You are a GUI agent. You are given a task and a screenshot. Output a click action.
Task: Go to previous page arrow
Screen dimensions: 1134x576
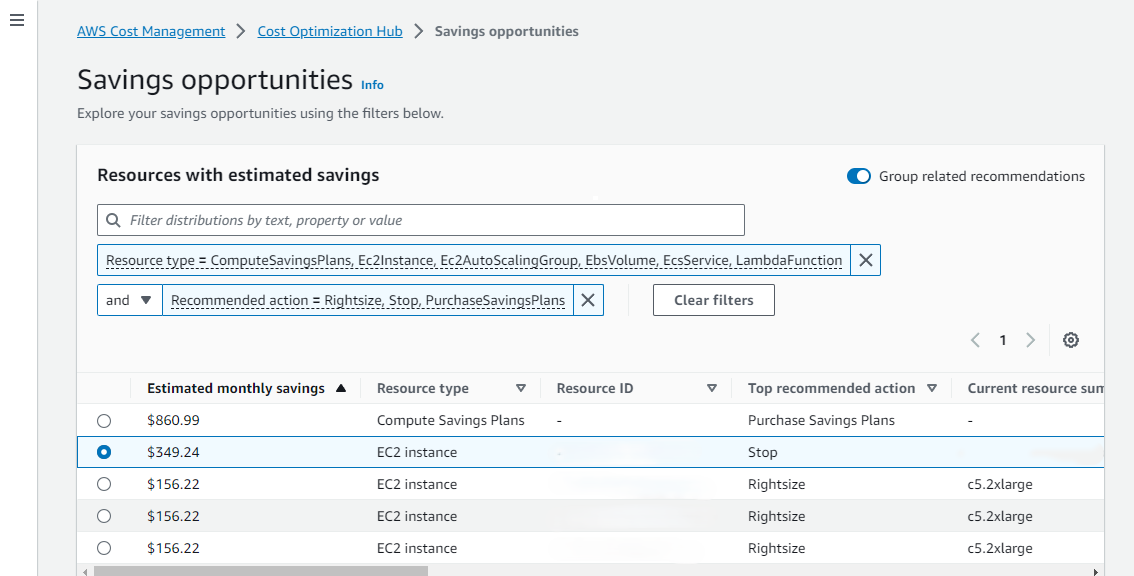pyautogui.click(x=976, y=340)
